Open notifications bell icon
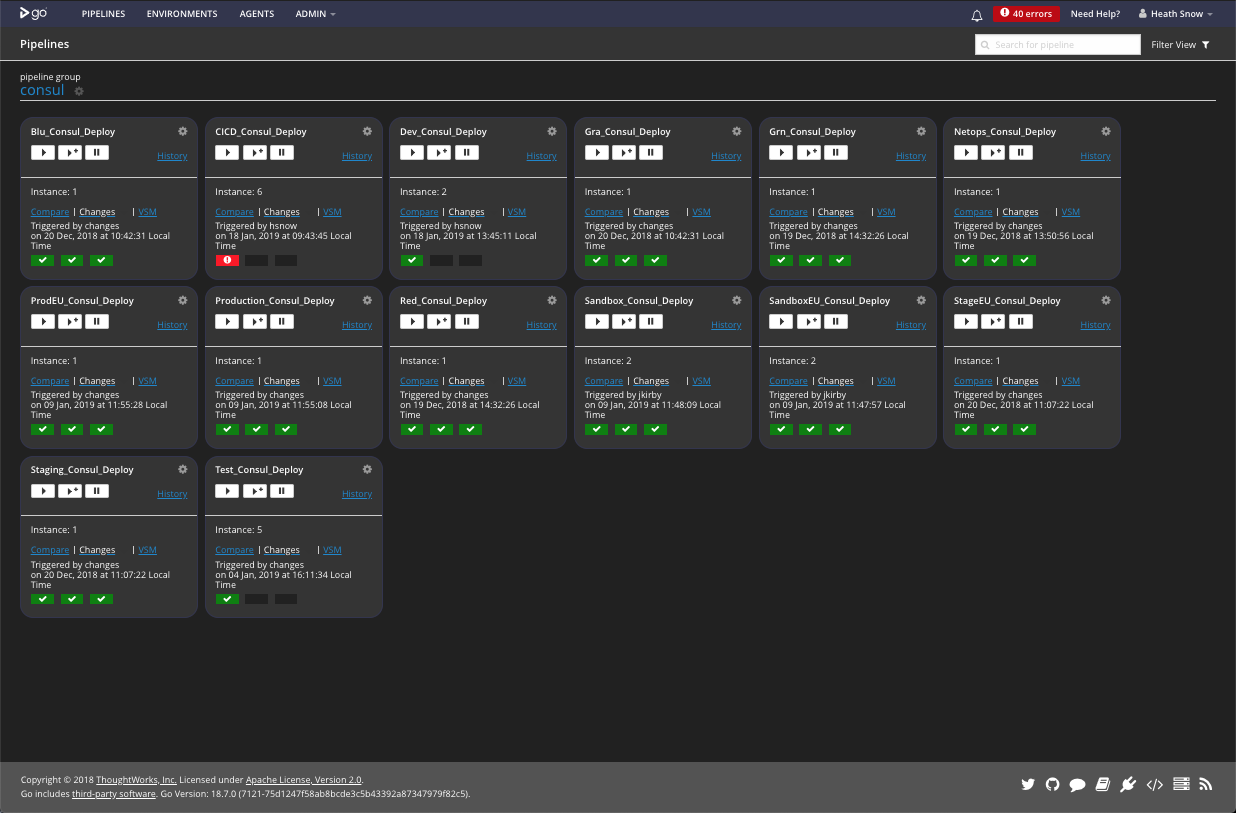This screenshot has height=813, width=1236. (x=977, y=15)
